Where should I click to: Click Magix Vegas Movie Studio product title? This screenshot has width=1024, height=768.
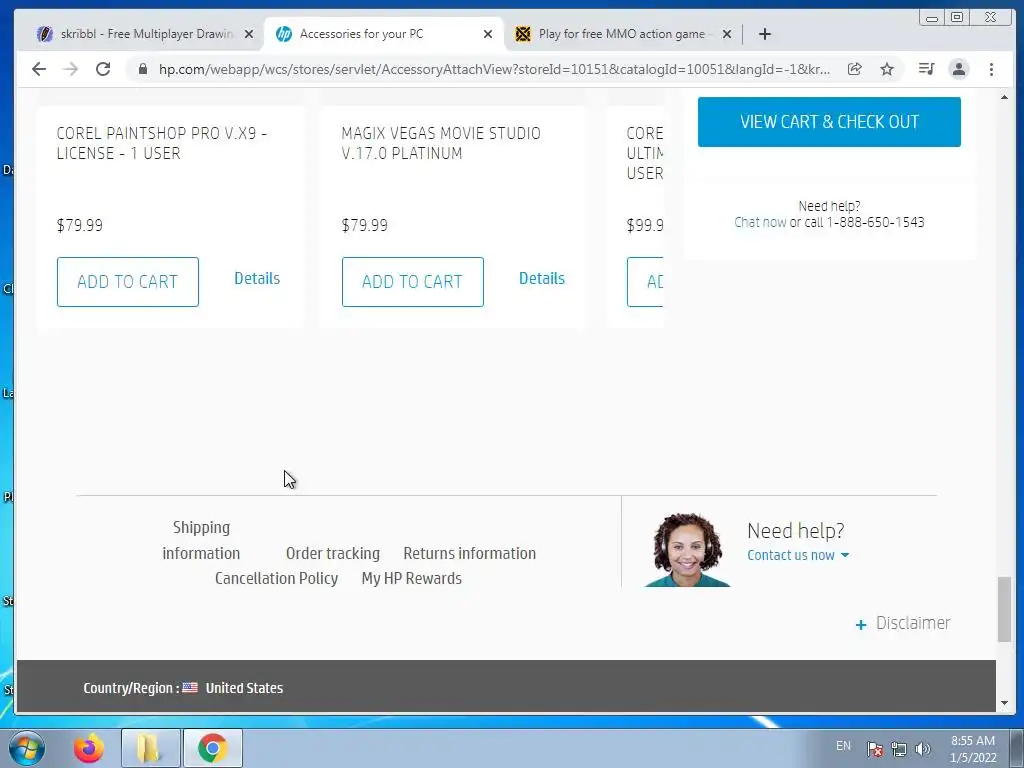click(x=441, y=143)
